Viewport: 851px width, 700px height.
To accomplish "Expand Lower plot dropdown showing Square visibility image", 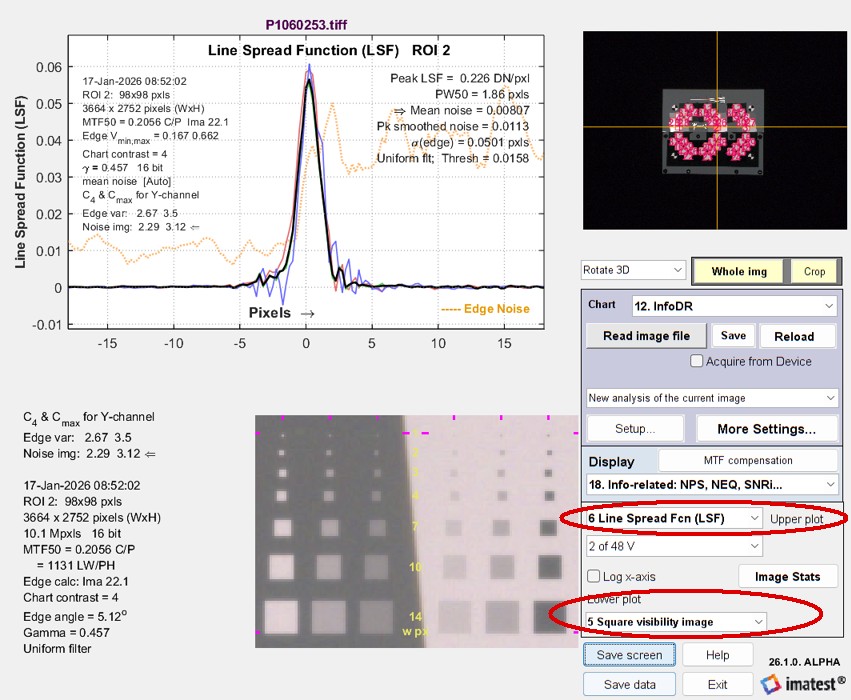I will 675,622.
